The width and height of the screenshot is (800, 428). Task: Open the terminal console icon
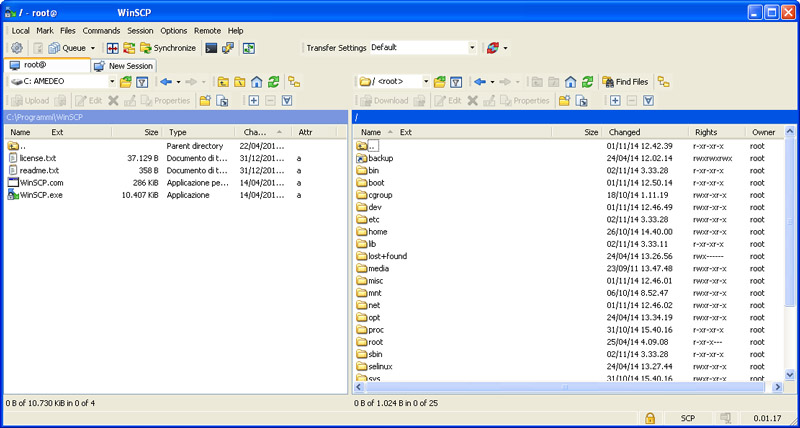211,48
